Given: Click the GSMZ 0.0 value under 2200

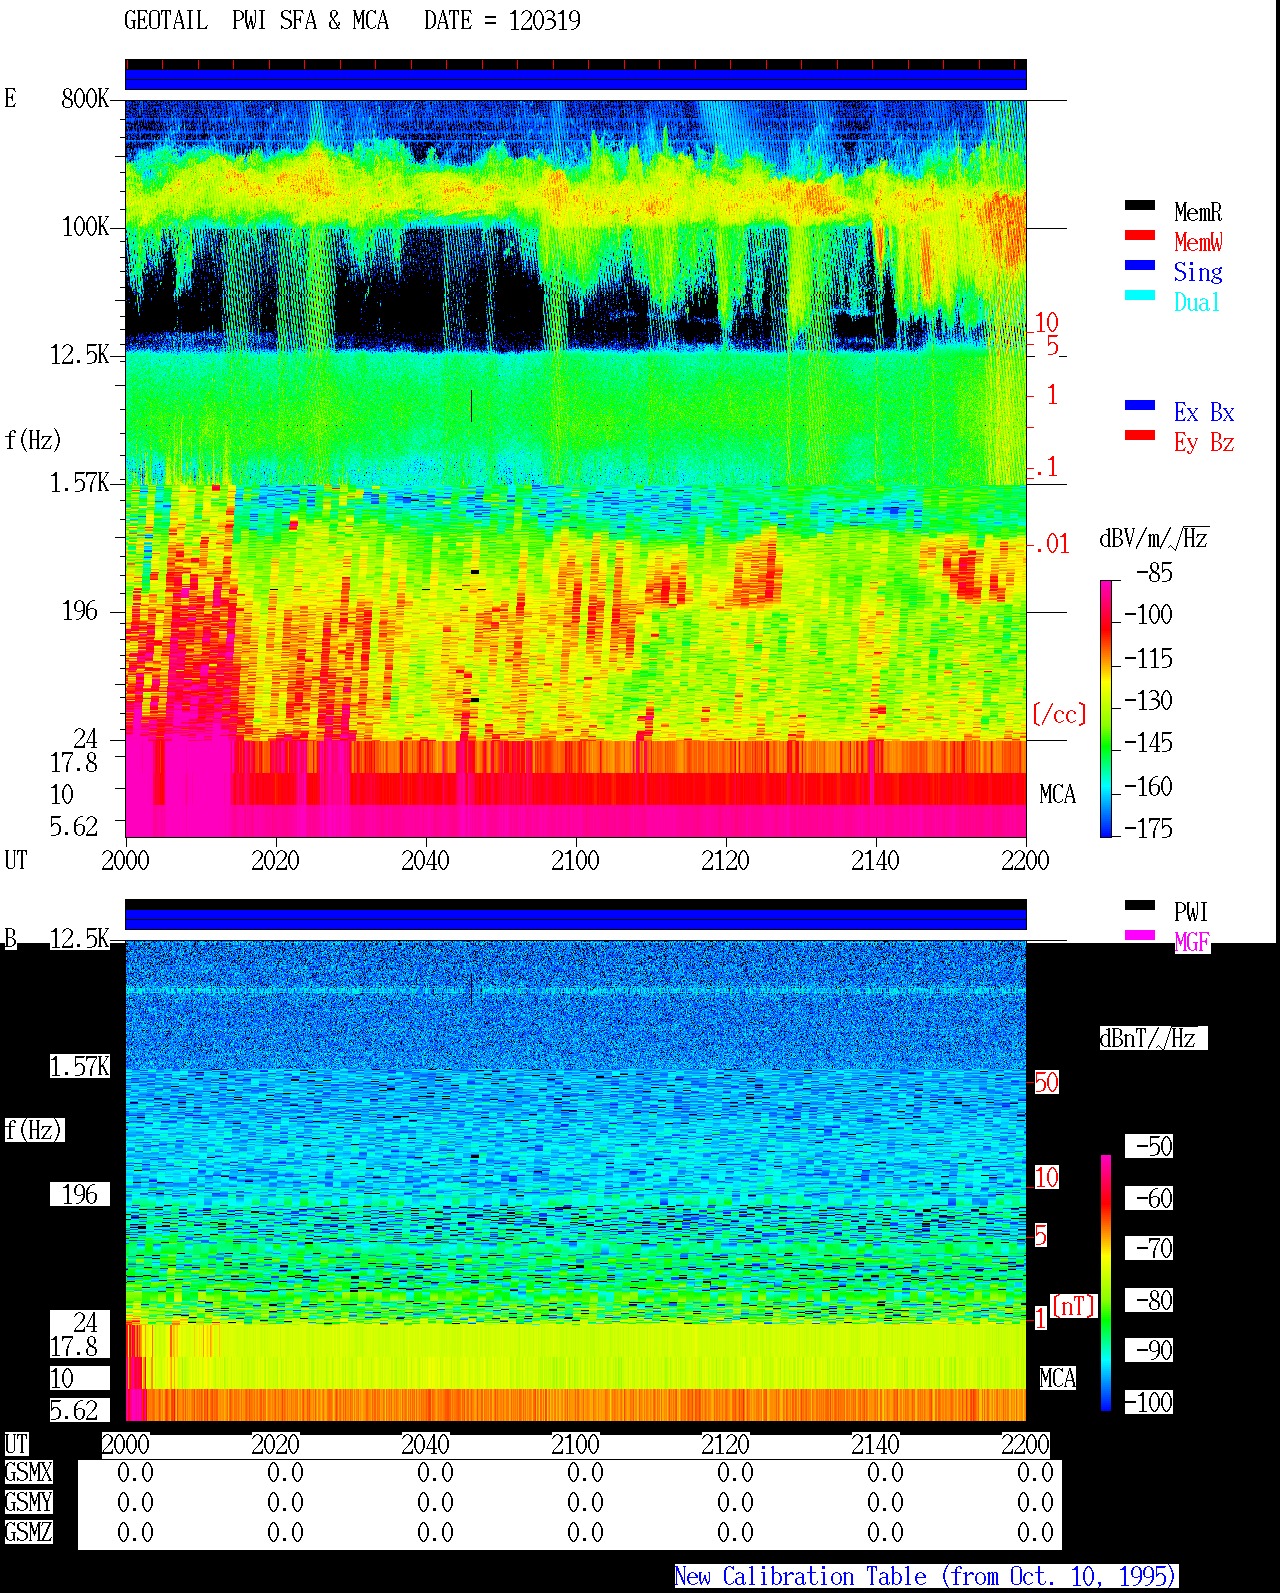Looking at the screenshot, I should [x=1035, y=1532].
